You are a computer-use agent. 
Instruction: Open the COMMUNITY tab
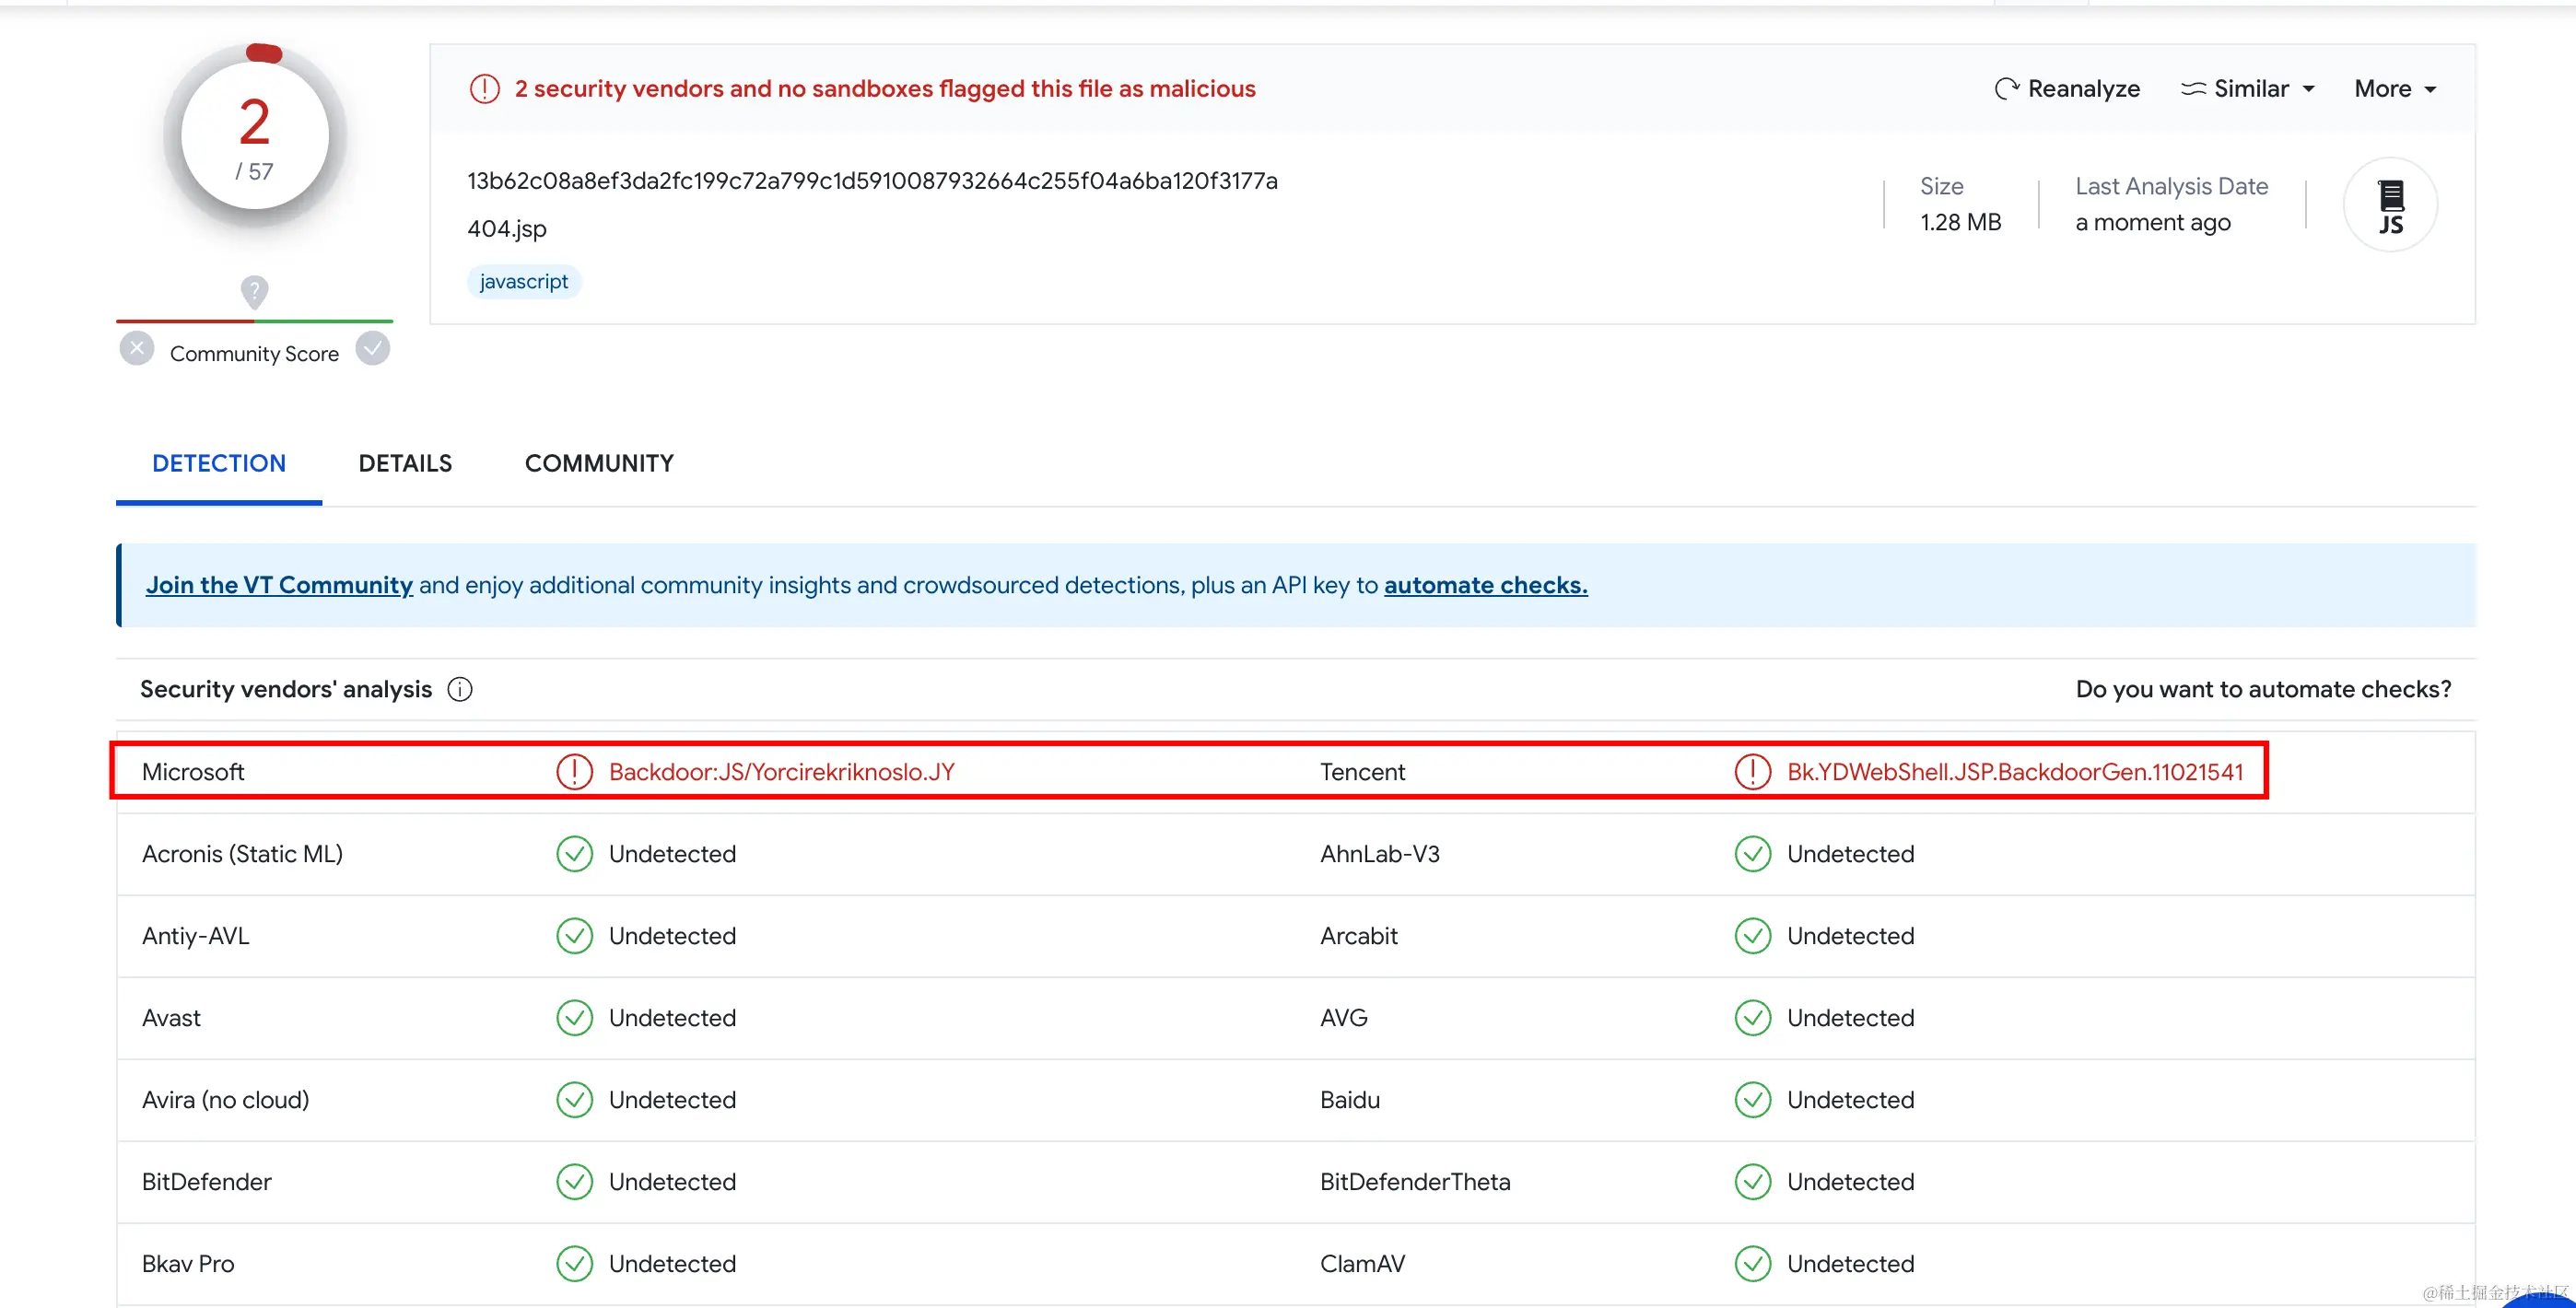pyautogui.click(x=599, y=463)
